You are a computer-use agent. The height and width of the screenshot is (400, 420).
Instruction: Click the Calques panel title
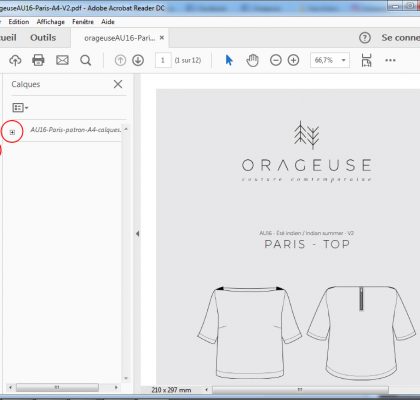[x=26, y=84]
